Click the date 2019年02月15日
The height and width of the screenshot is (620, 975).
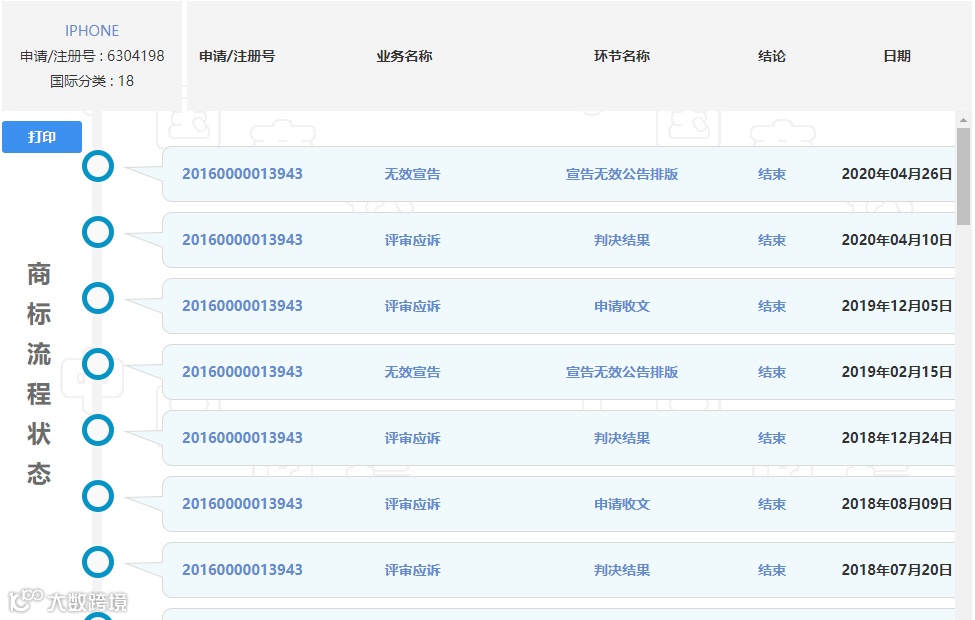coord(897,372)
